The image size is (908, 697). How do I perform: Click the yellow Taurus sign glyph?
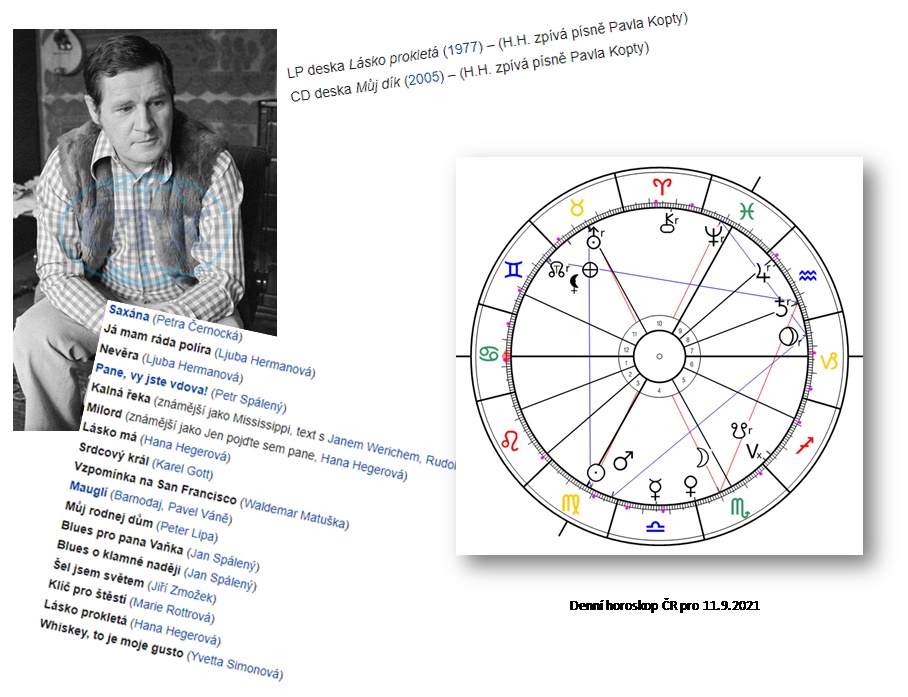(576, 207)
